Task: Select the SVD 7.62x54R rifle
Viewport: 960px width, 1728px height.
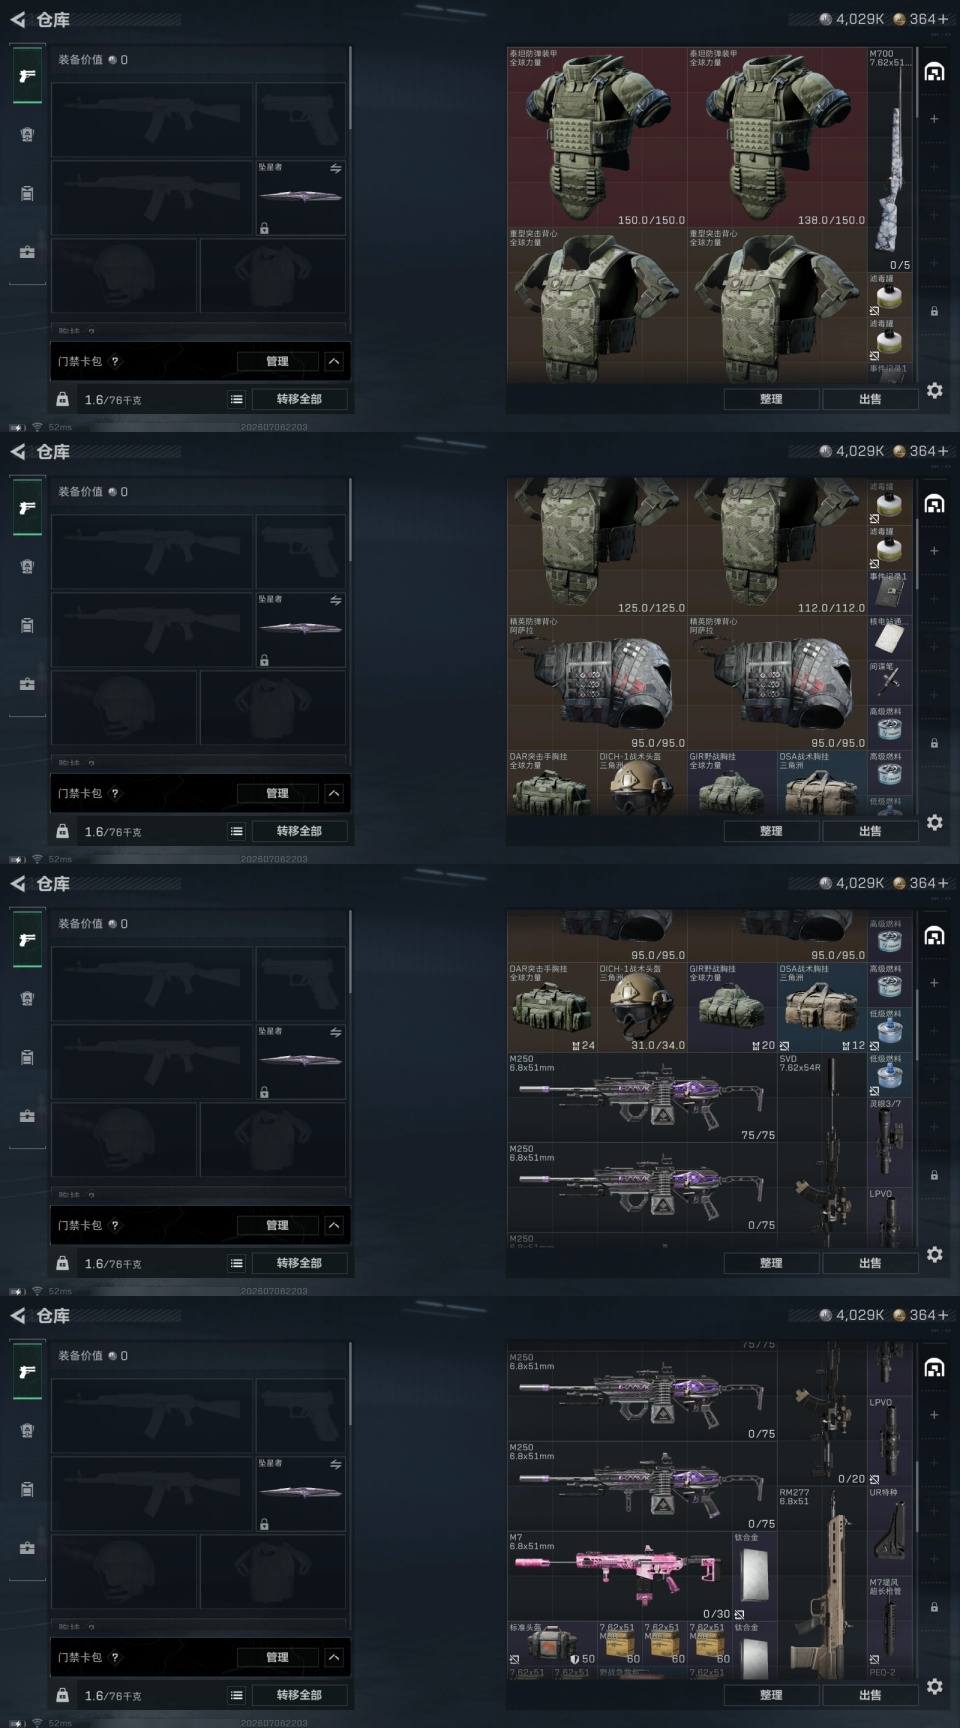Action: click(822, 1150)
